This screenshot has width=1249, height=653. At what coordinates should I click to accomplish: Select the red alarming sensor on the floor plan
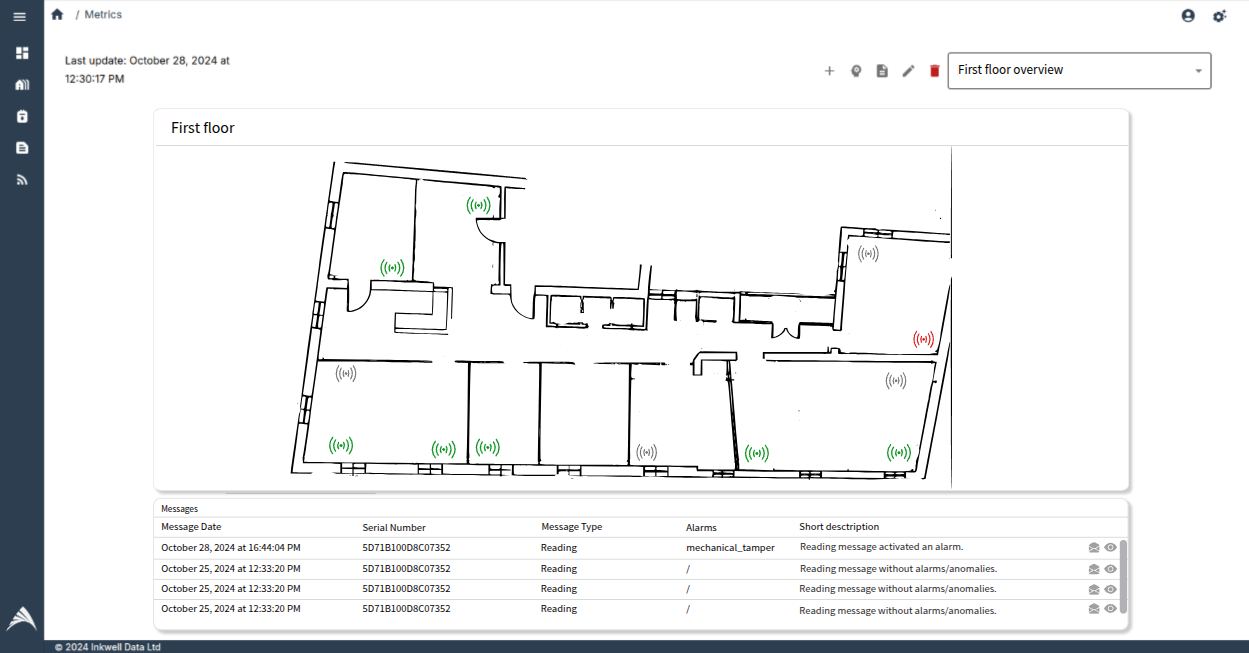click(x=922, y=338)
